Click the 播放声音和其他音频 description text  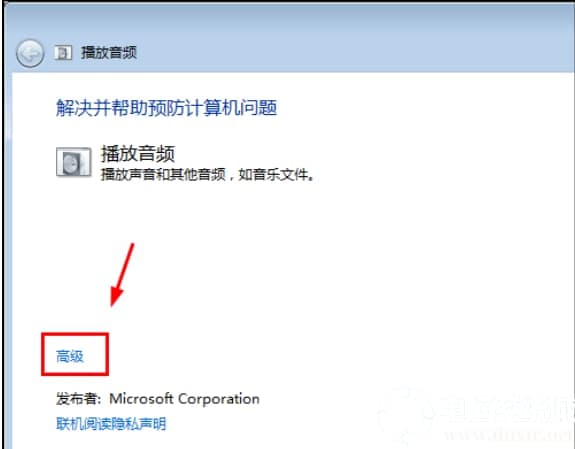click(163, 174)
